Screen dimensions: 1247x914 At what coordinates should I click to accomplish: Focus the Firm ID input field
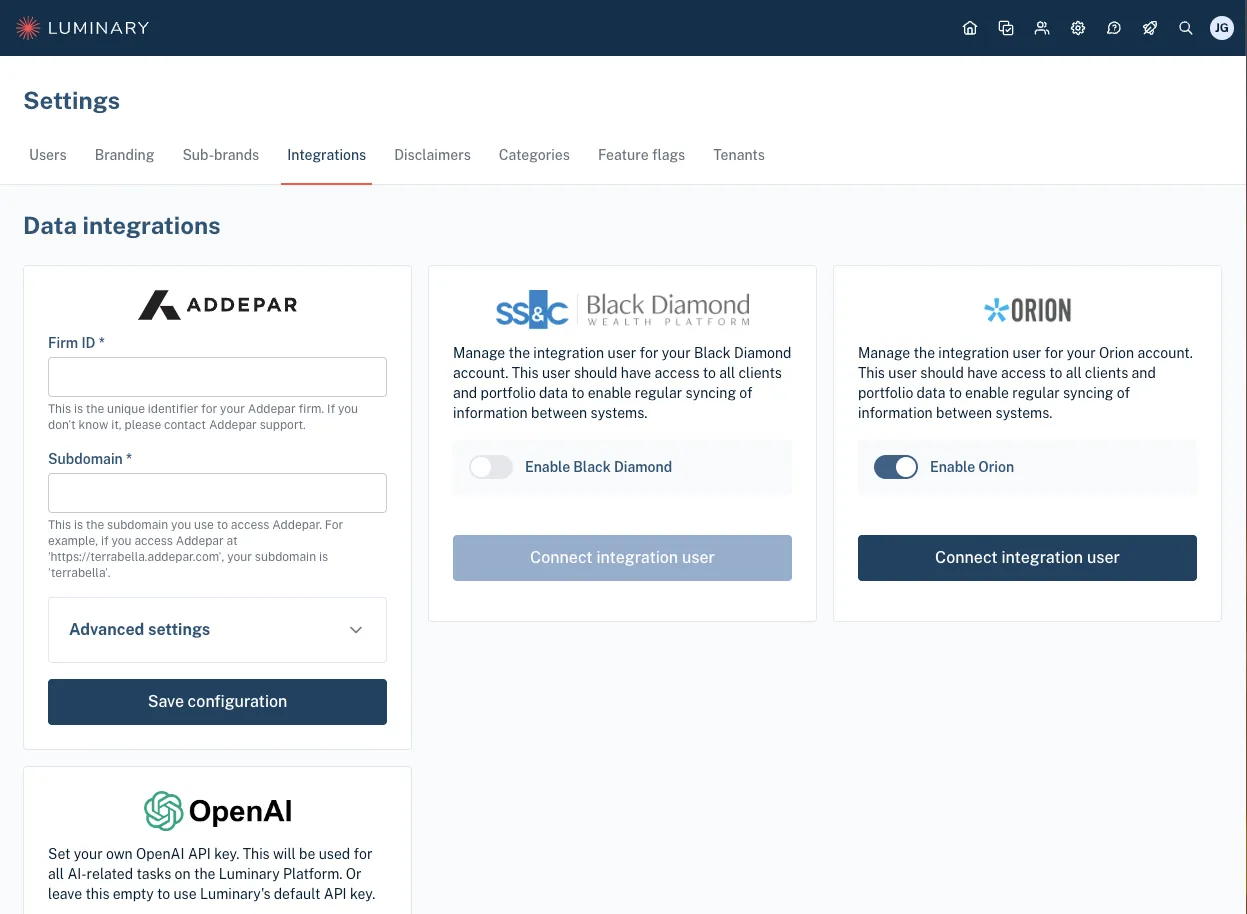pos(217,377)
